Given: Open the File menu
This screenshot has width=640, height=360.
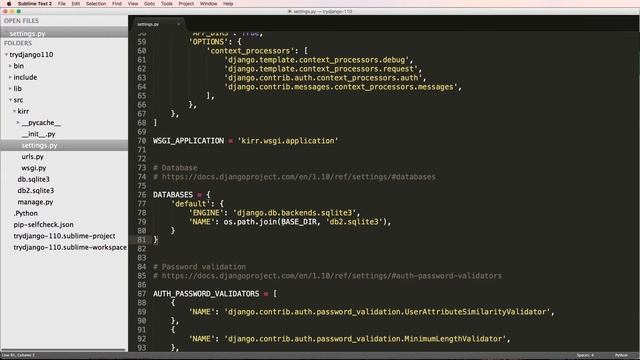Looking at the screenshot, I should click(62, 4).
